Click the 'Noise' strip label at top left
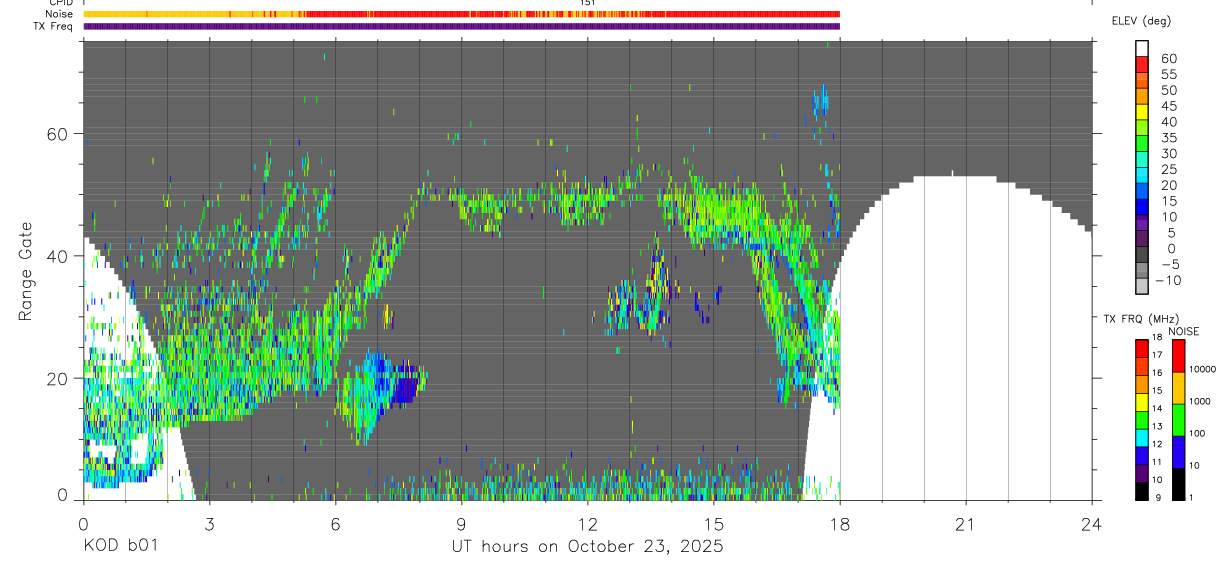 click(59, 14)
